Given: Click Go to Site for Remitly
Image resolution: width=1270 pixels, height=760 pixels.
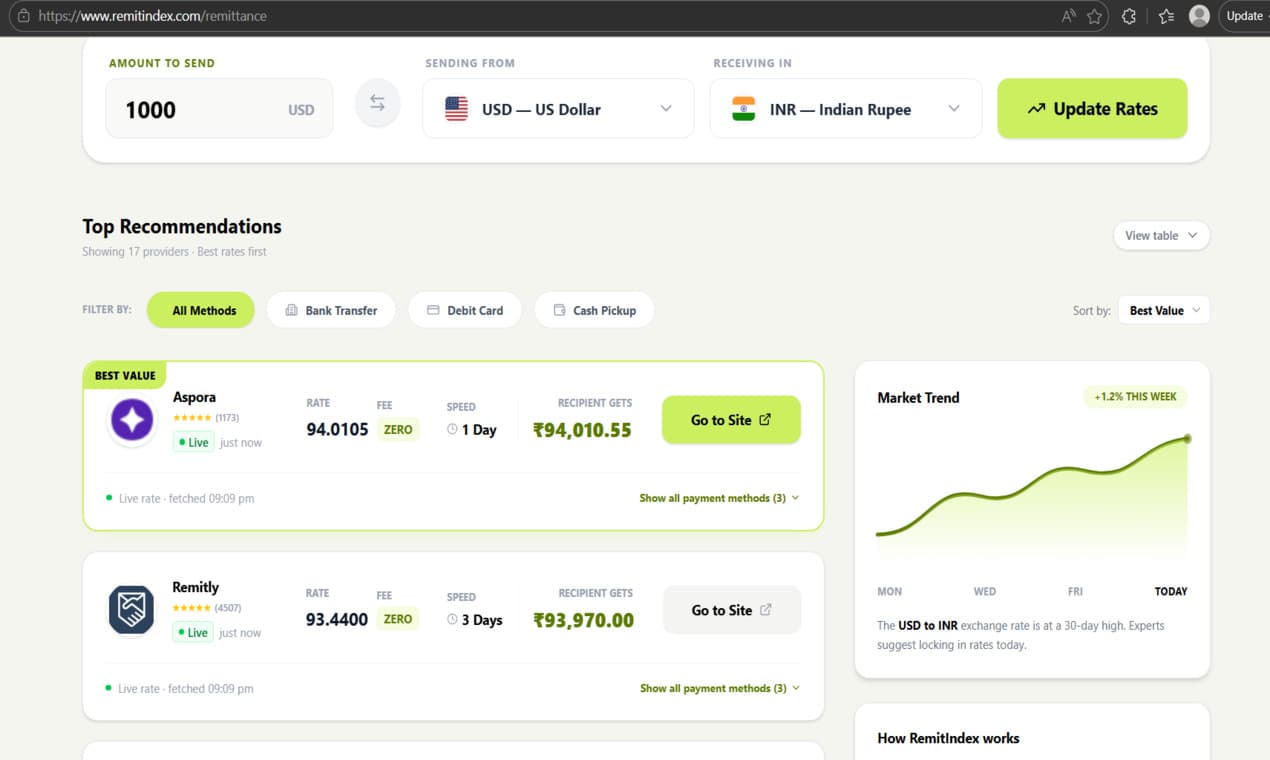Looking at the screenshot, I should coord(731,609).
